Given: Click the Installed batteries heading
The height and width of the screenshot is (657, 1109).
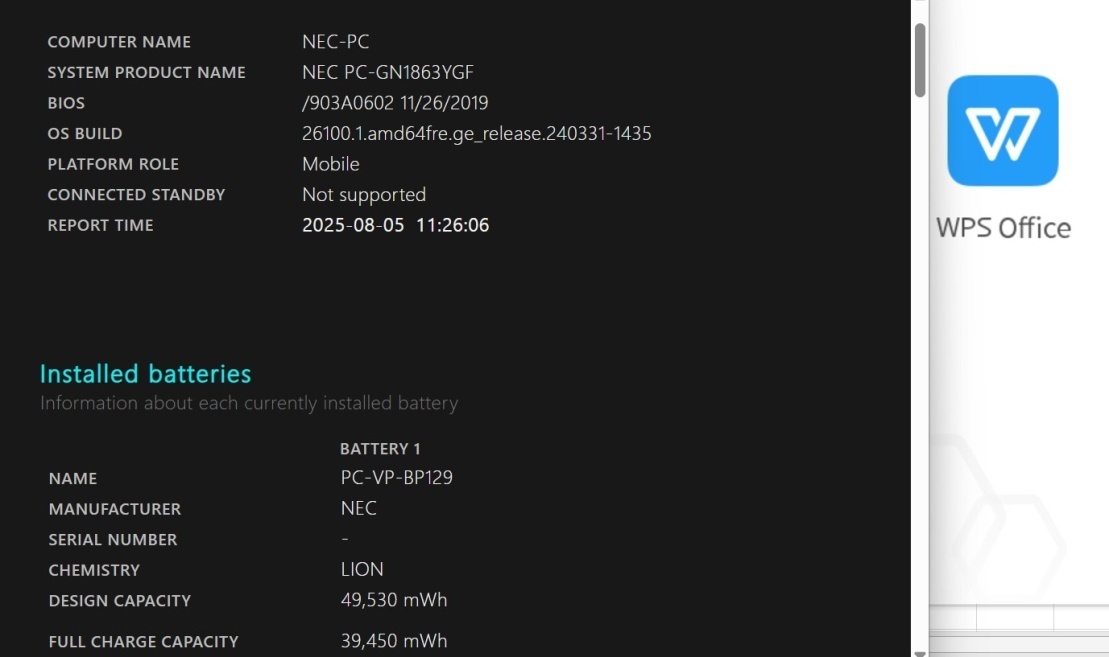Looking at the screenshot, I should tap(145, 373).
